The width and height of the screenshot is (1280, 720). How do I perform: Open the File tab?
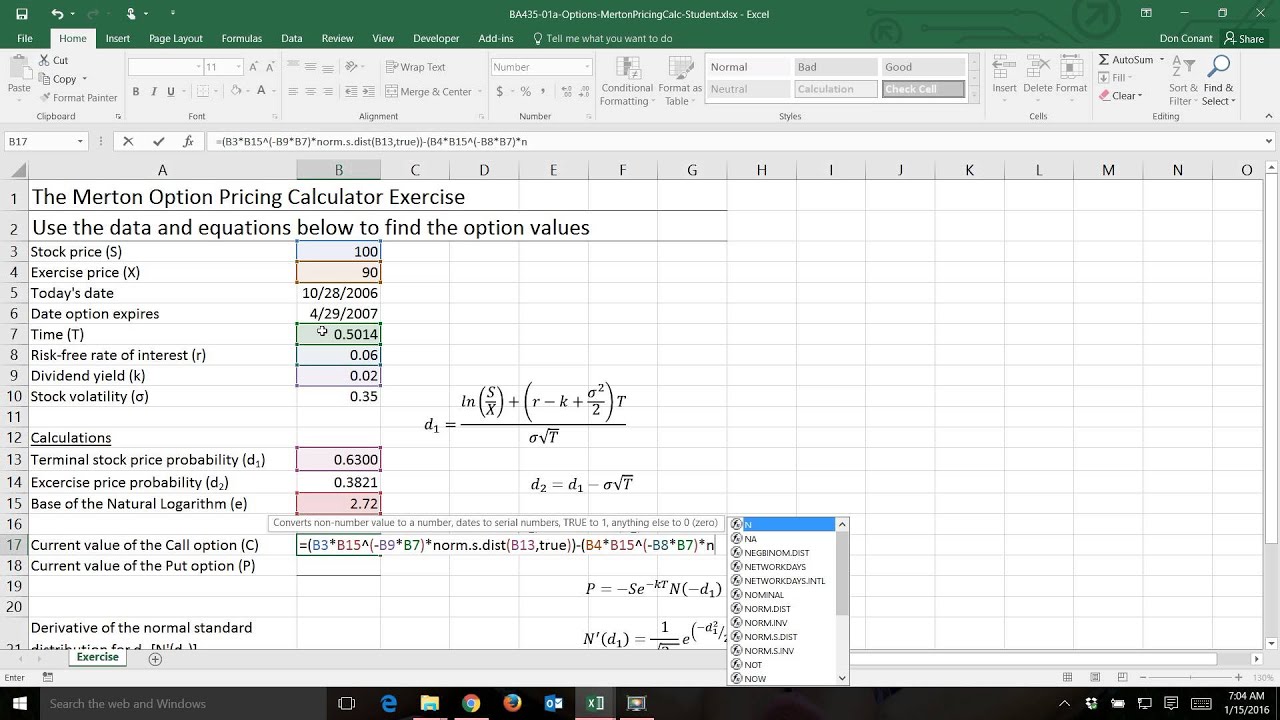tap(25, 39)
